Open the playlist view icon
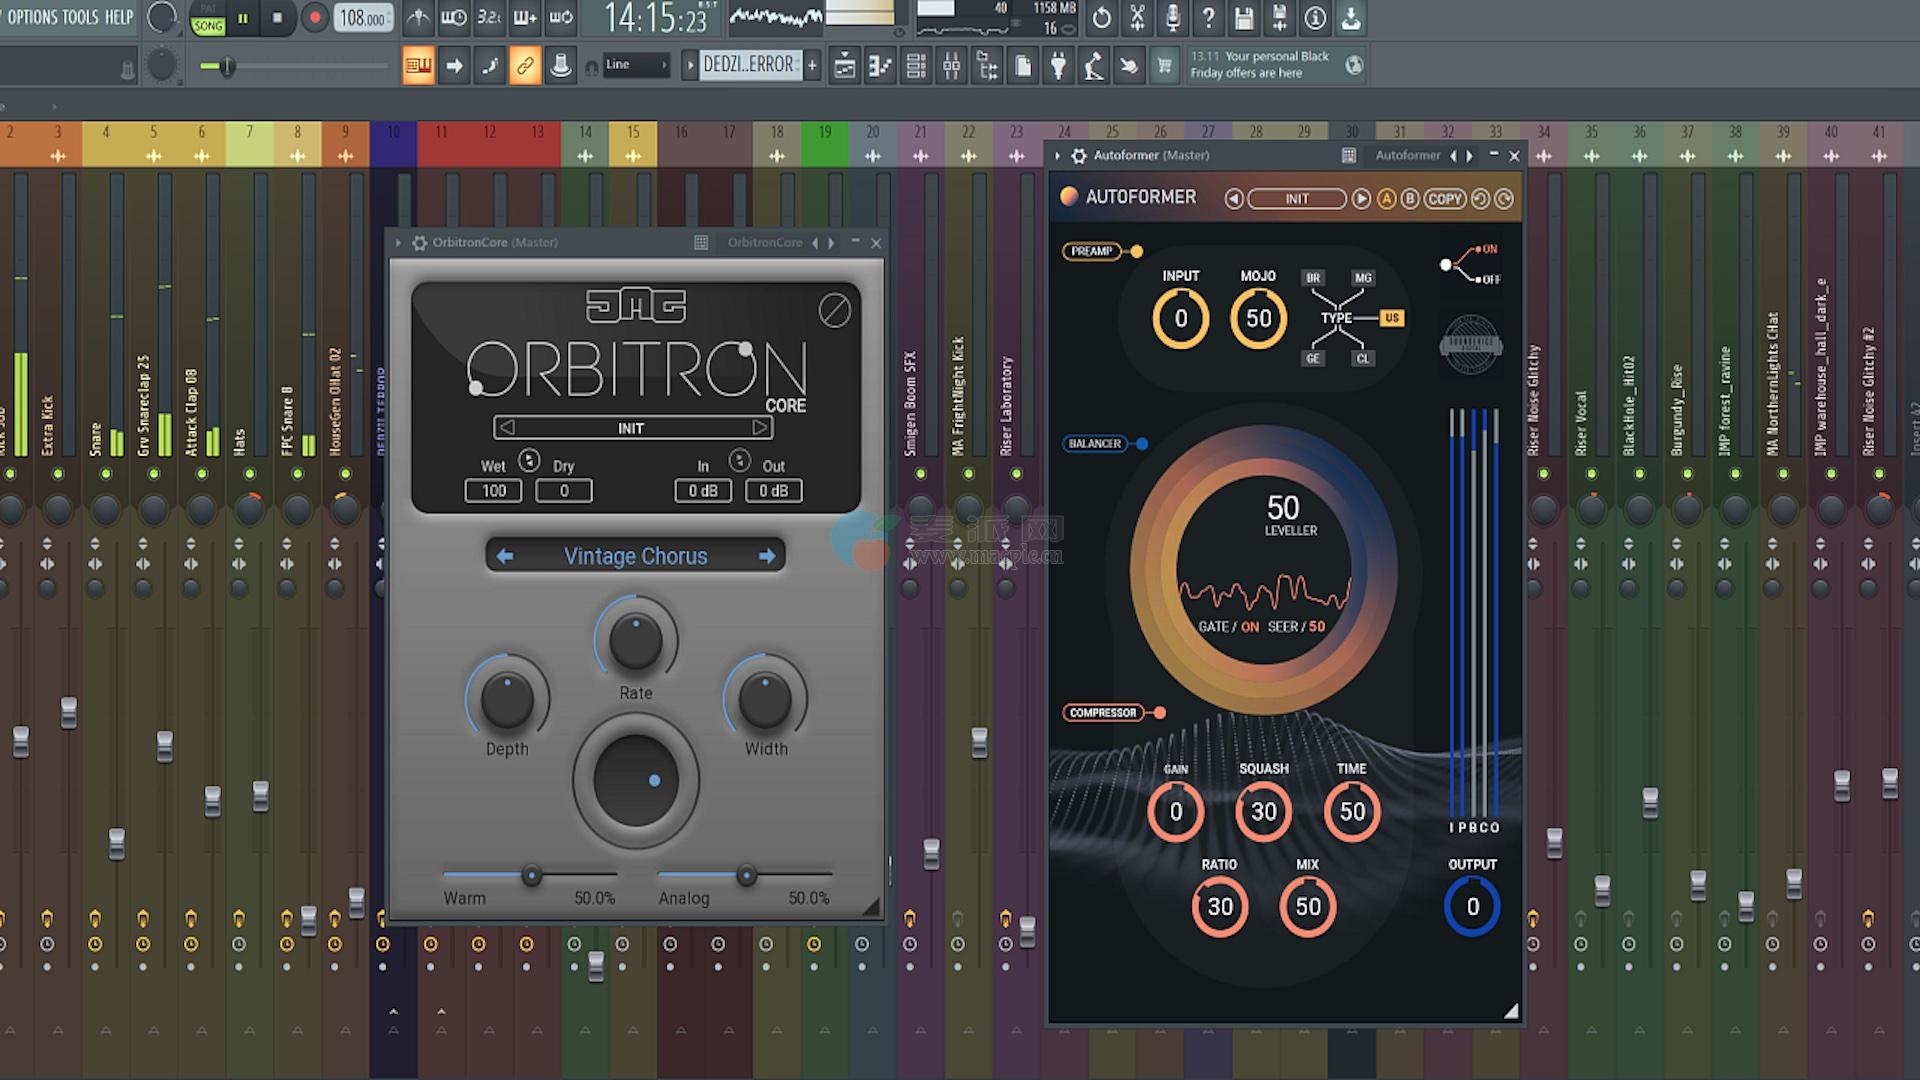This screenshot has height=1080, width=1920. [x=845, y=66]
